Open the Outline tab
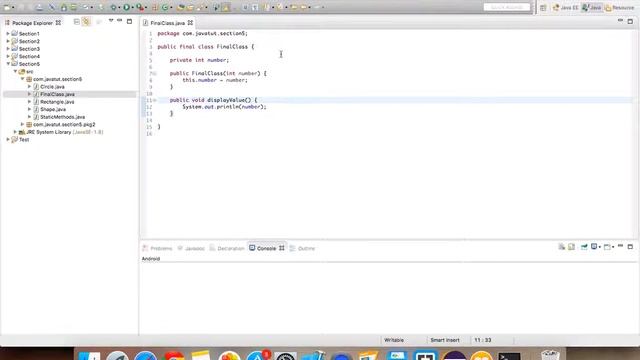The height and width of the screenshot is (360, 640). point(302,248)
